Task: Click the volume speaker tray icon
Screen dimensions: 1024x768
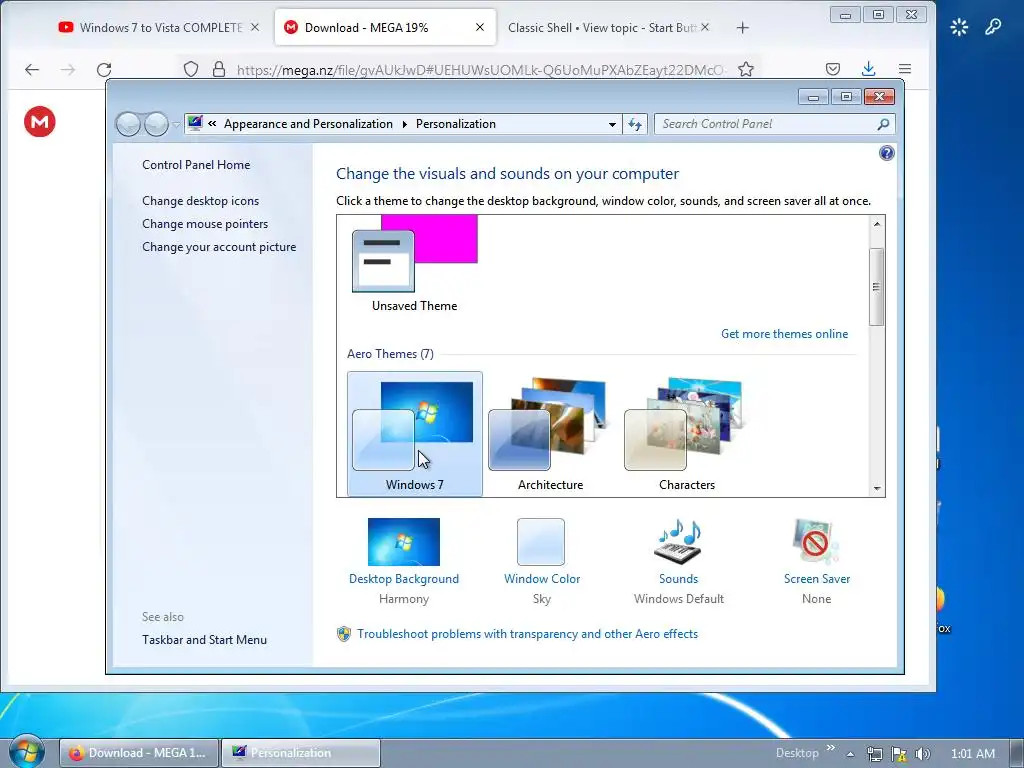Action: pyautogui.click(x=923, y=754)
